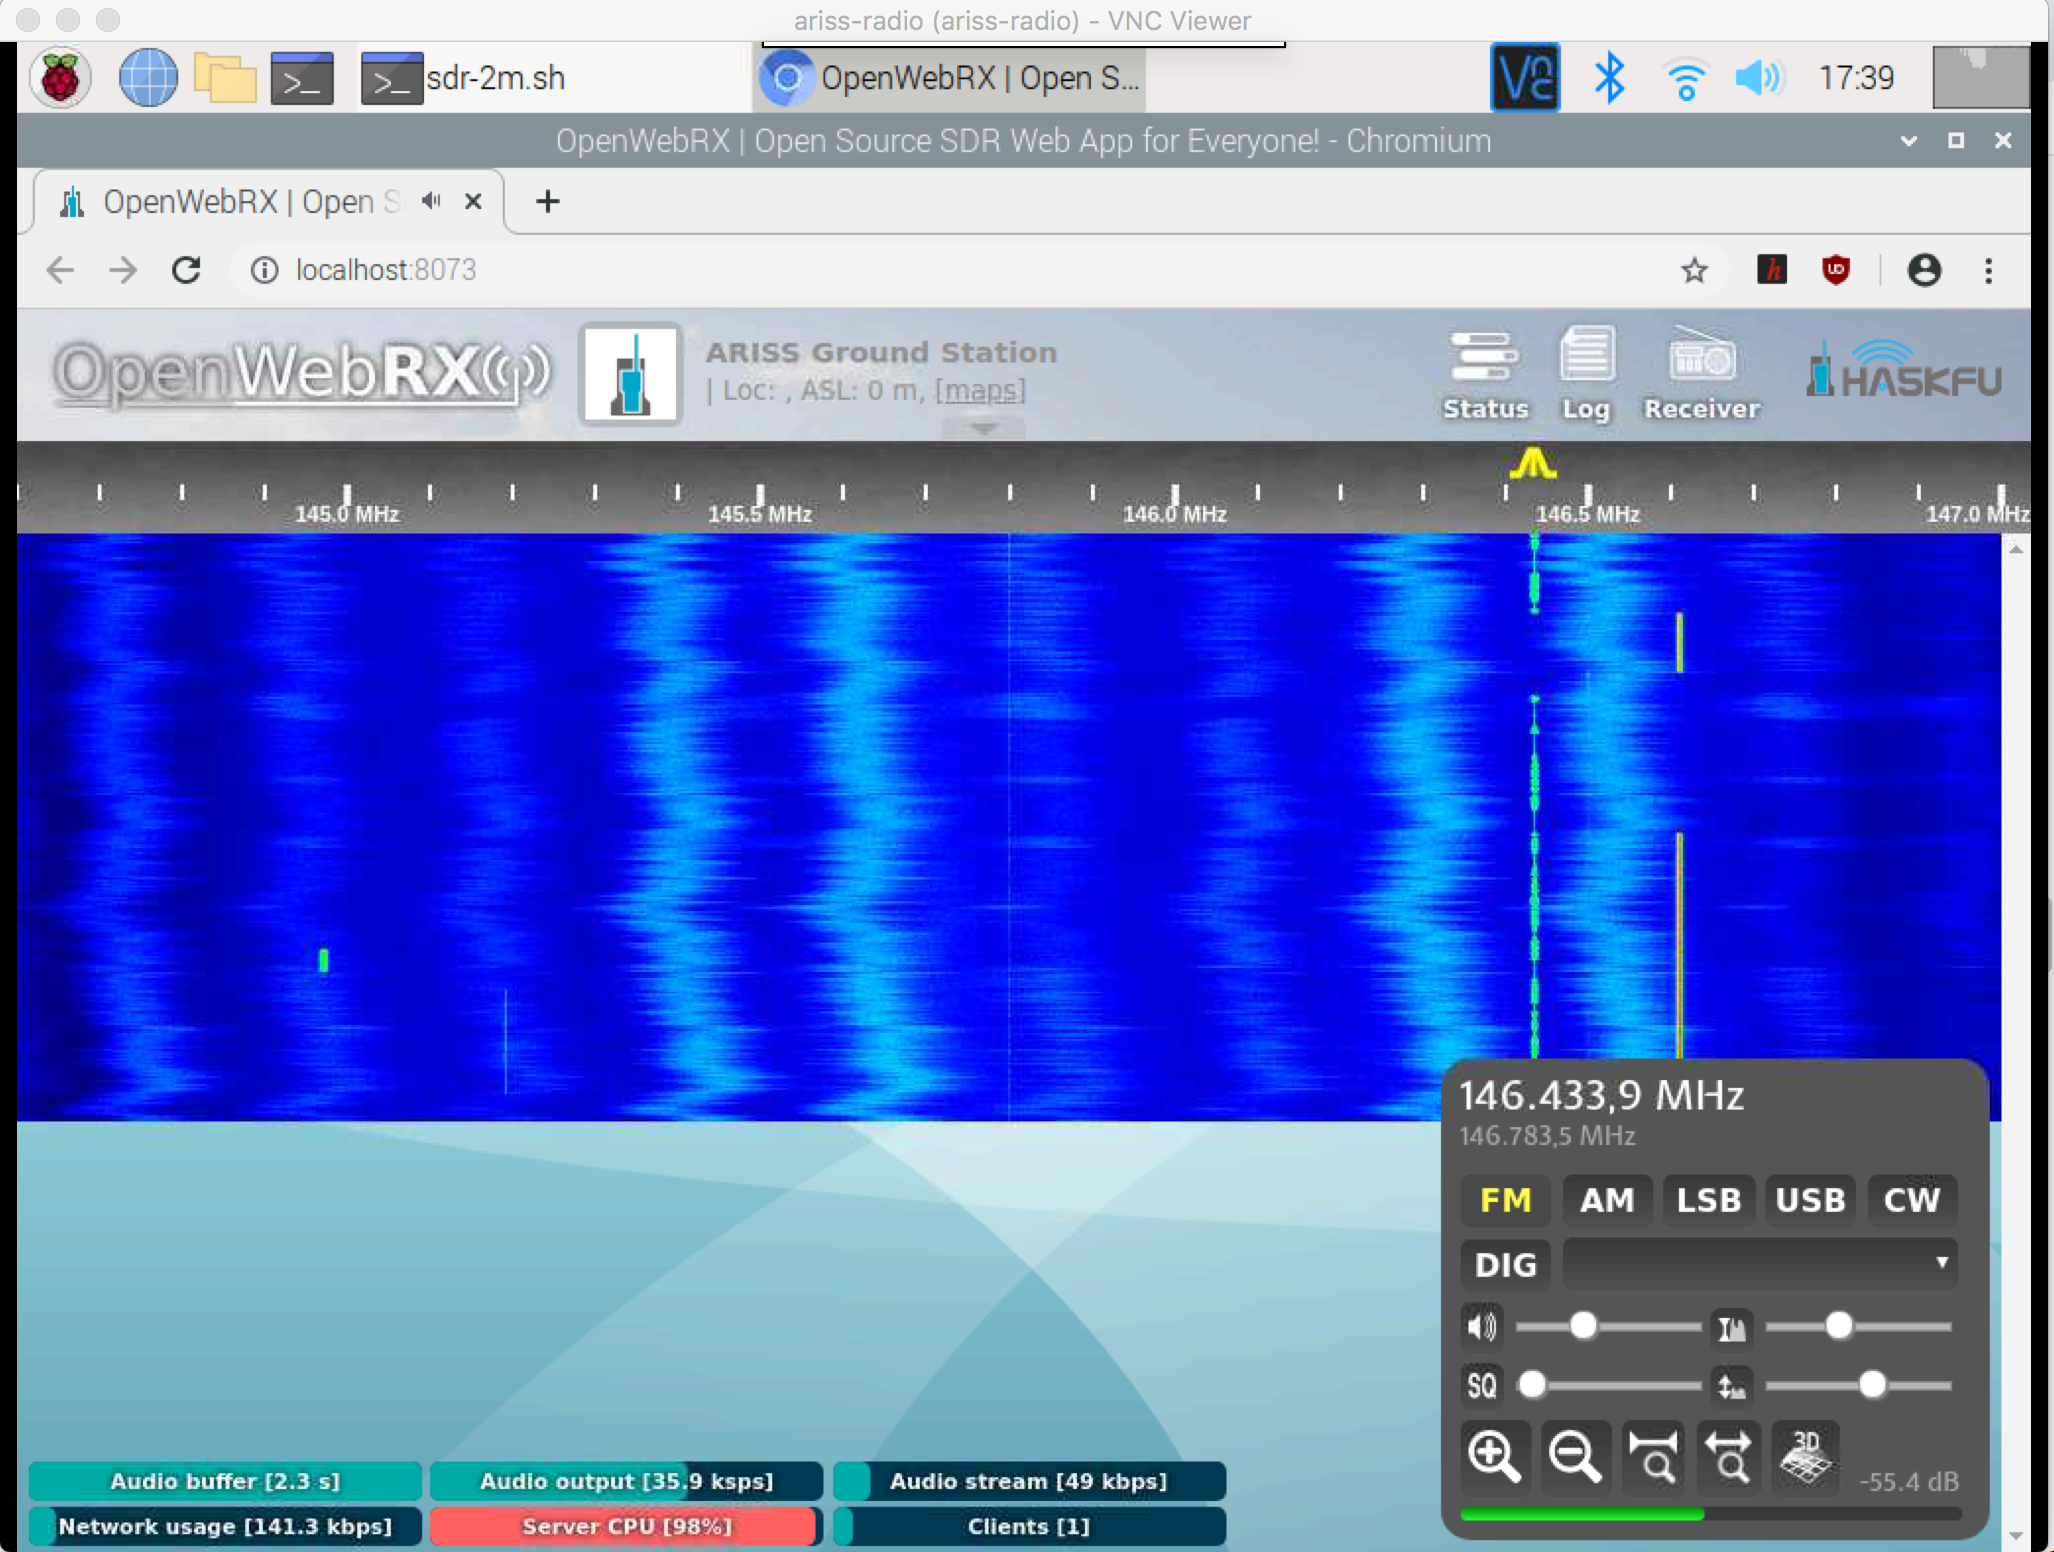Reload the localhost page

186,270
